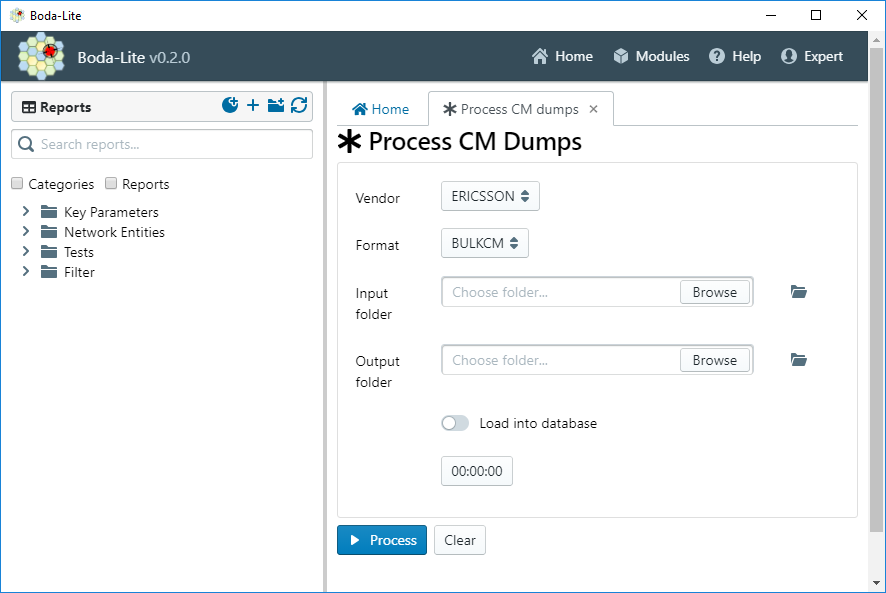Viewport: 886px width, 593px height.
Task: Switch to the Home tab
Action: coord(380,109)
